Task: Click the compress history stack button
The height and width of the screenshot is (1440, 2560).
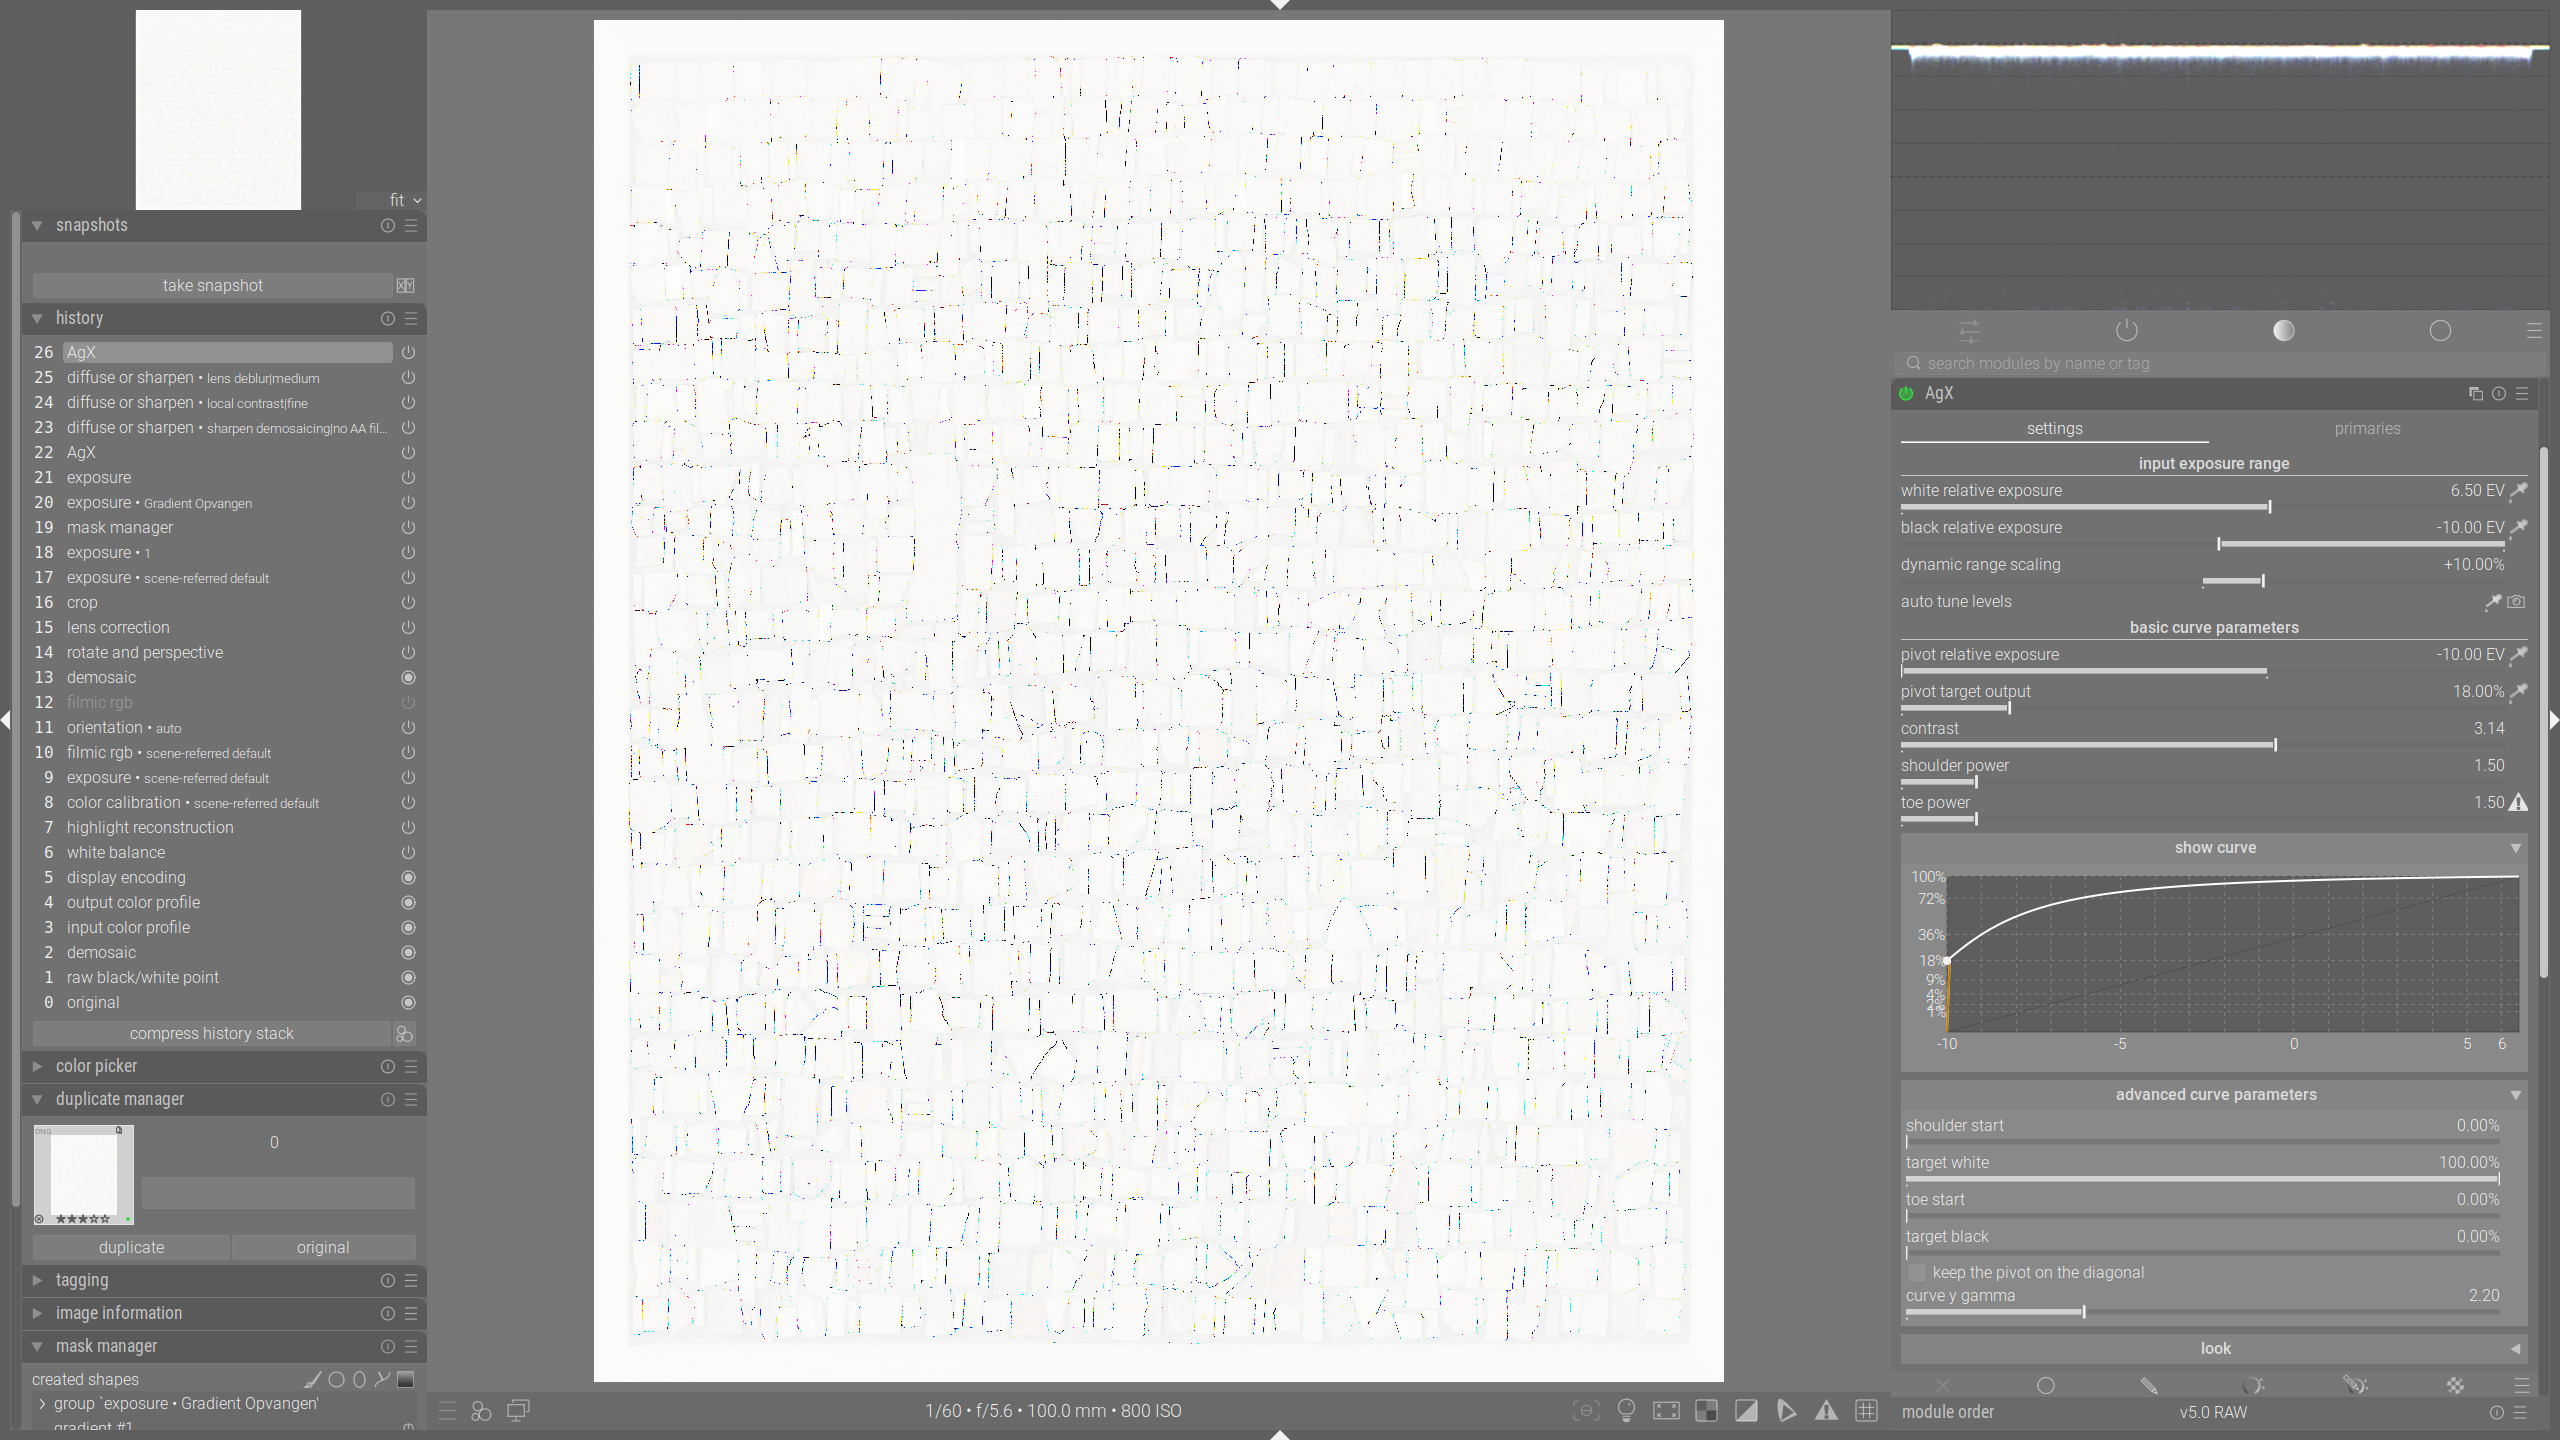Action: tap(211, 1034)
